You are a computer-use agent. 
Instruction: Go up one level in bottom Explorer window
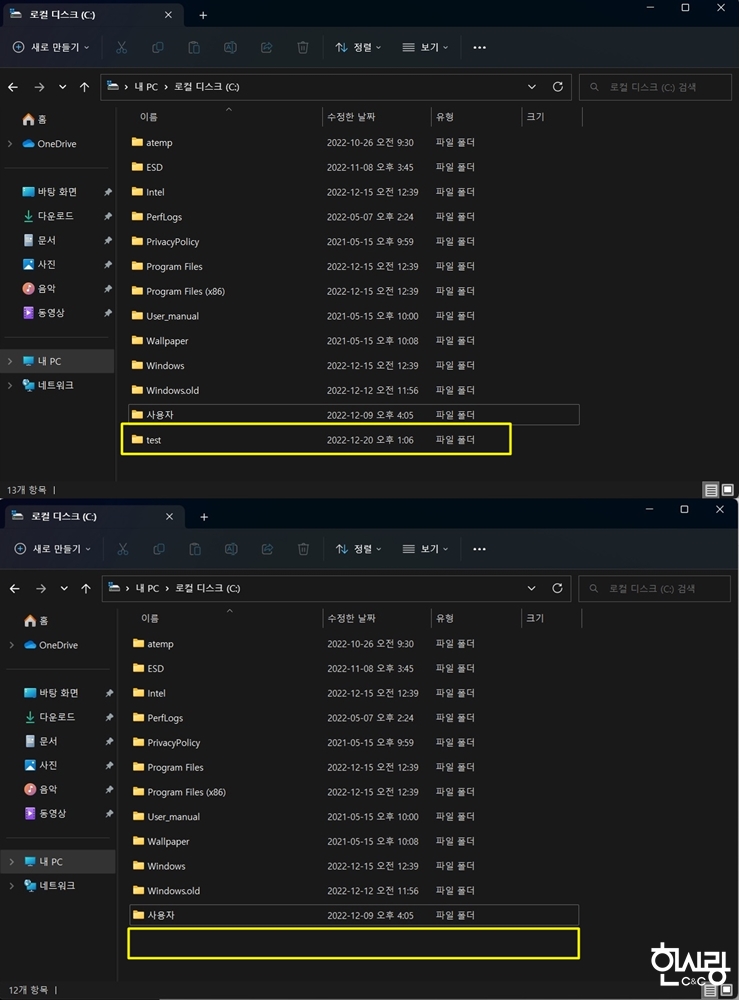86,588
